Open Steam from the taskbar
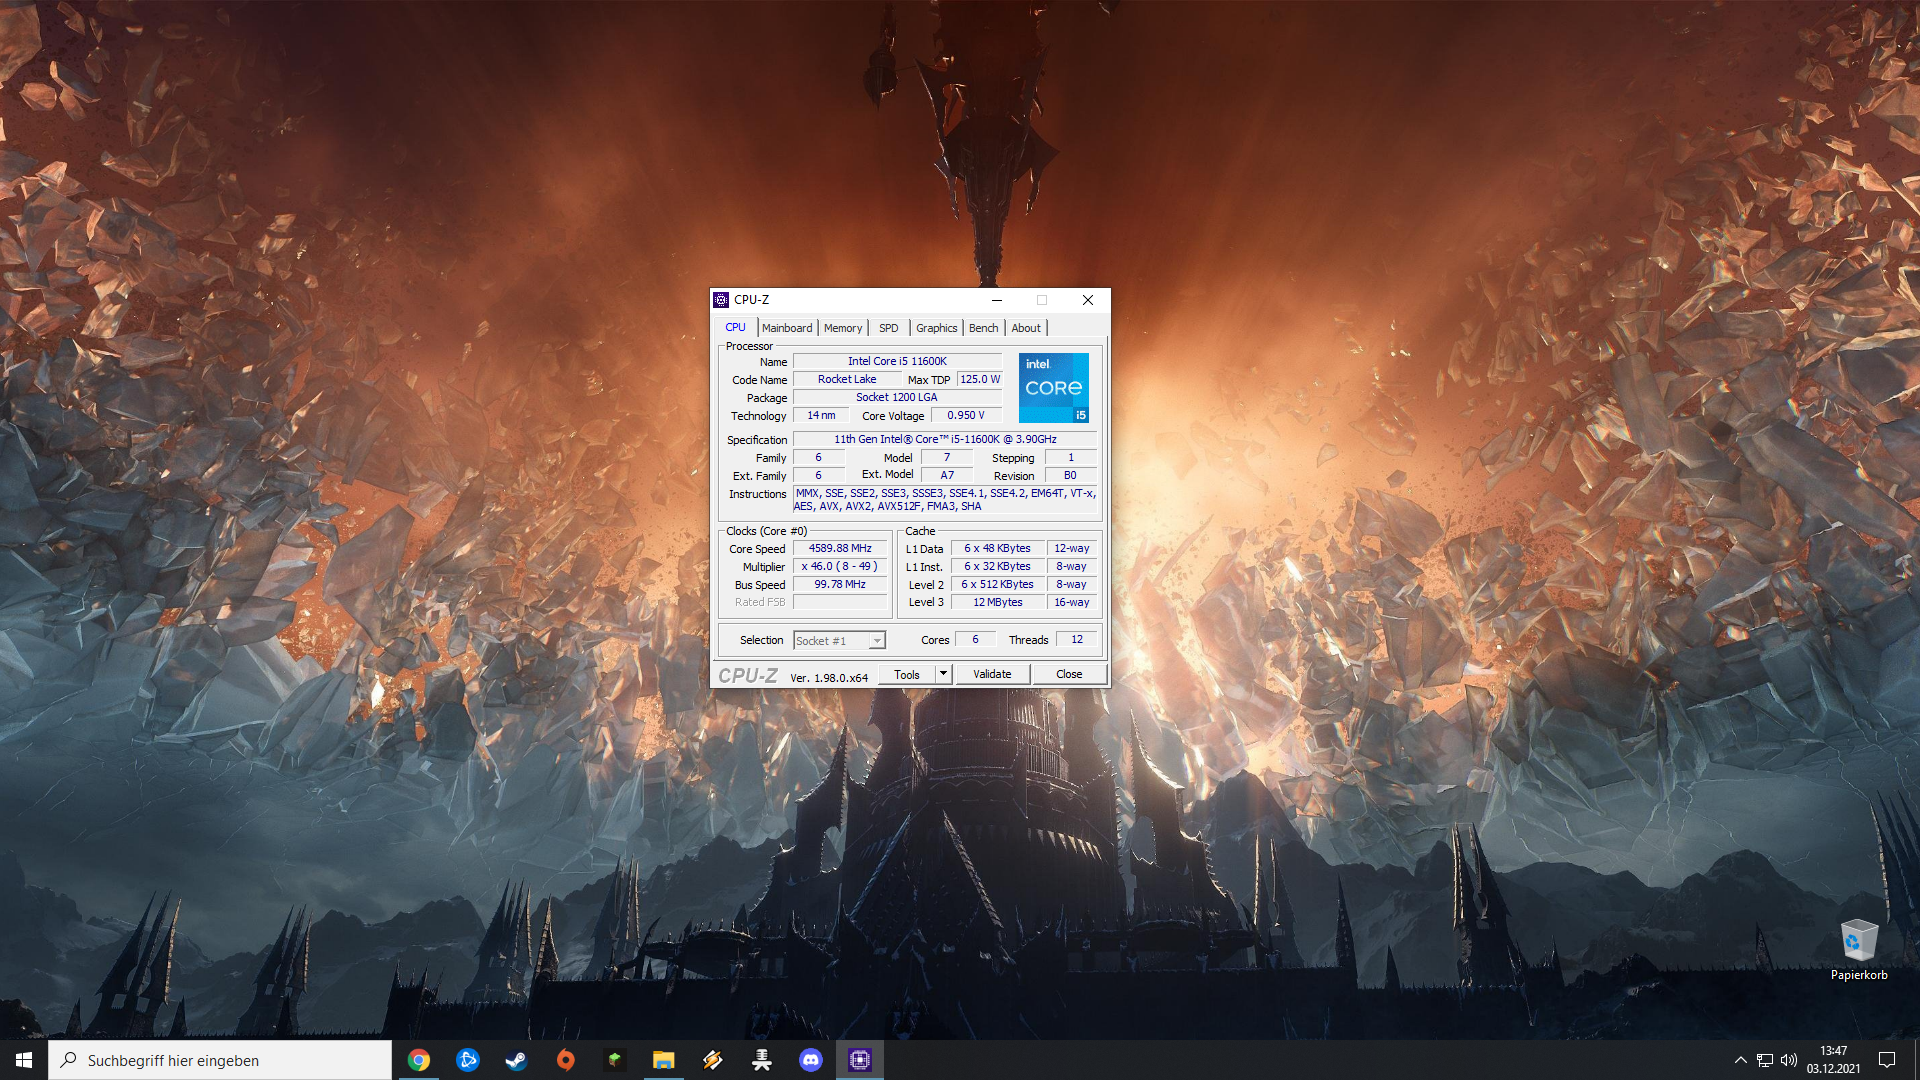 tap(516, 1060)
